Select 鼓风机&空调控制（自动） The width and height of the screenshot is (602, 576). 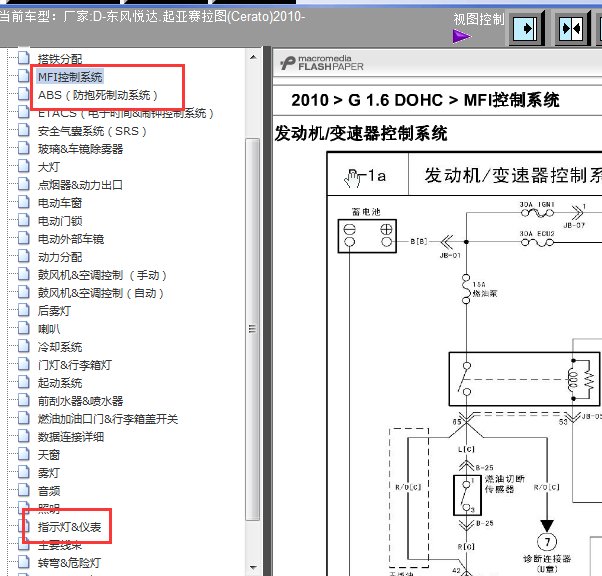pos(101,293)
